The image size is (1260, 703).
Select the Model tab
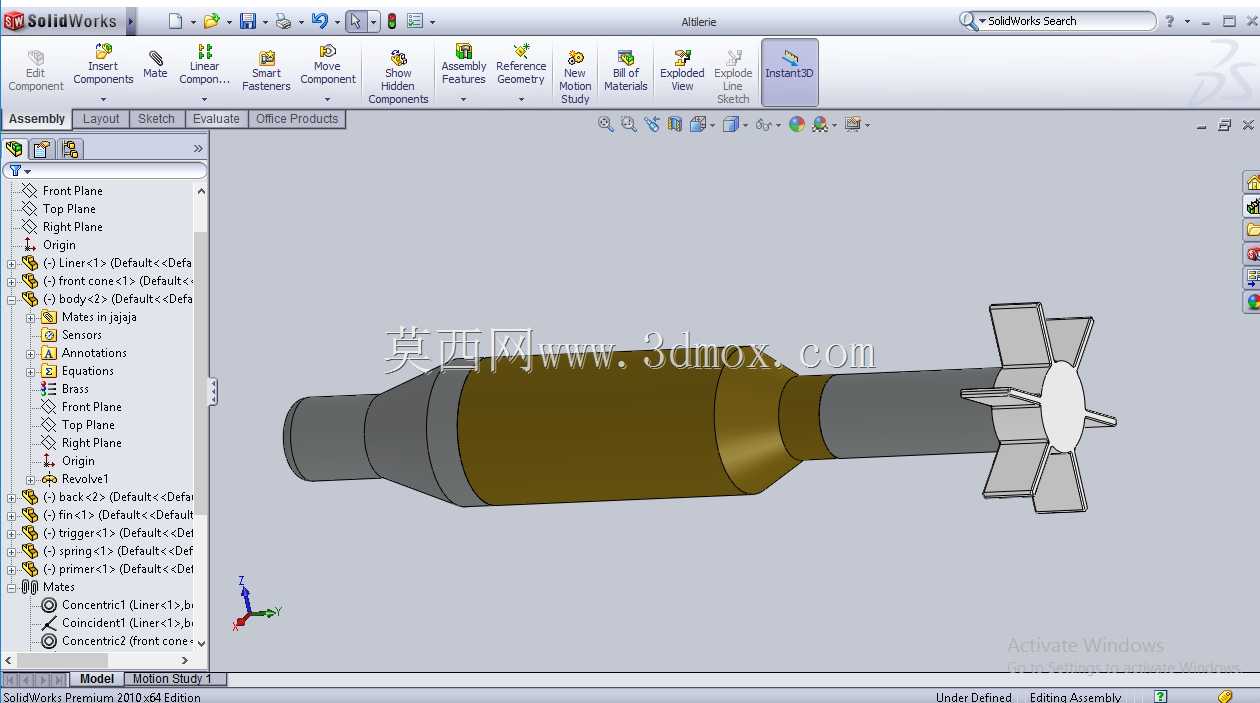coord(97,679)
